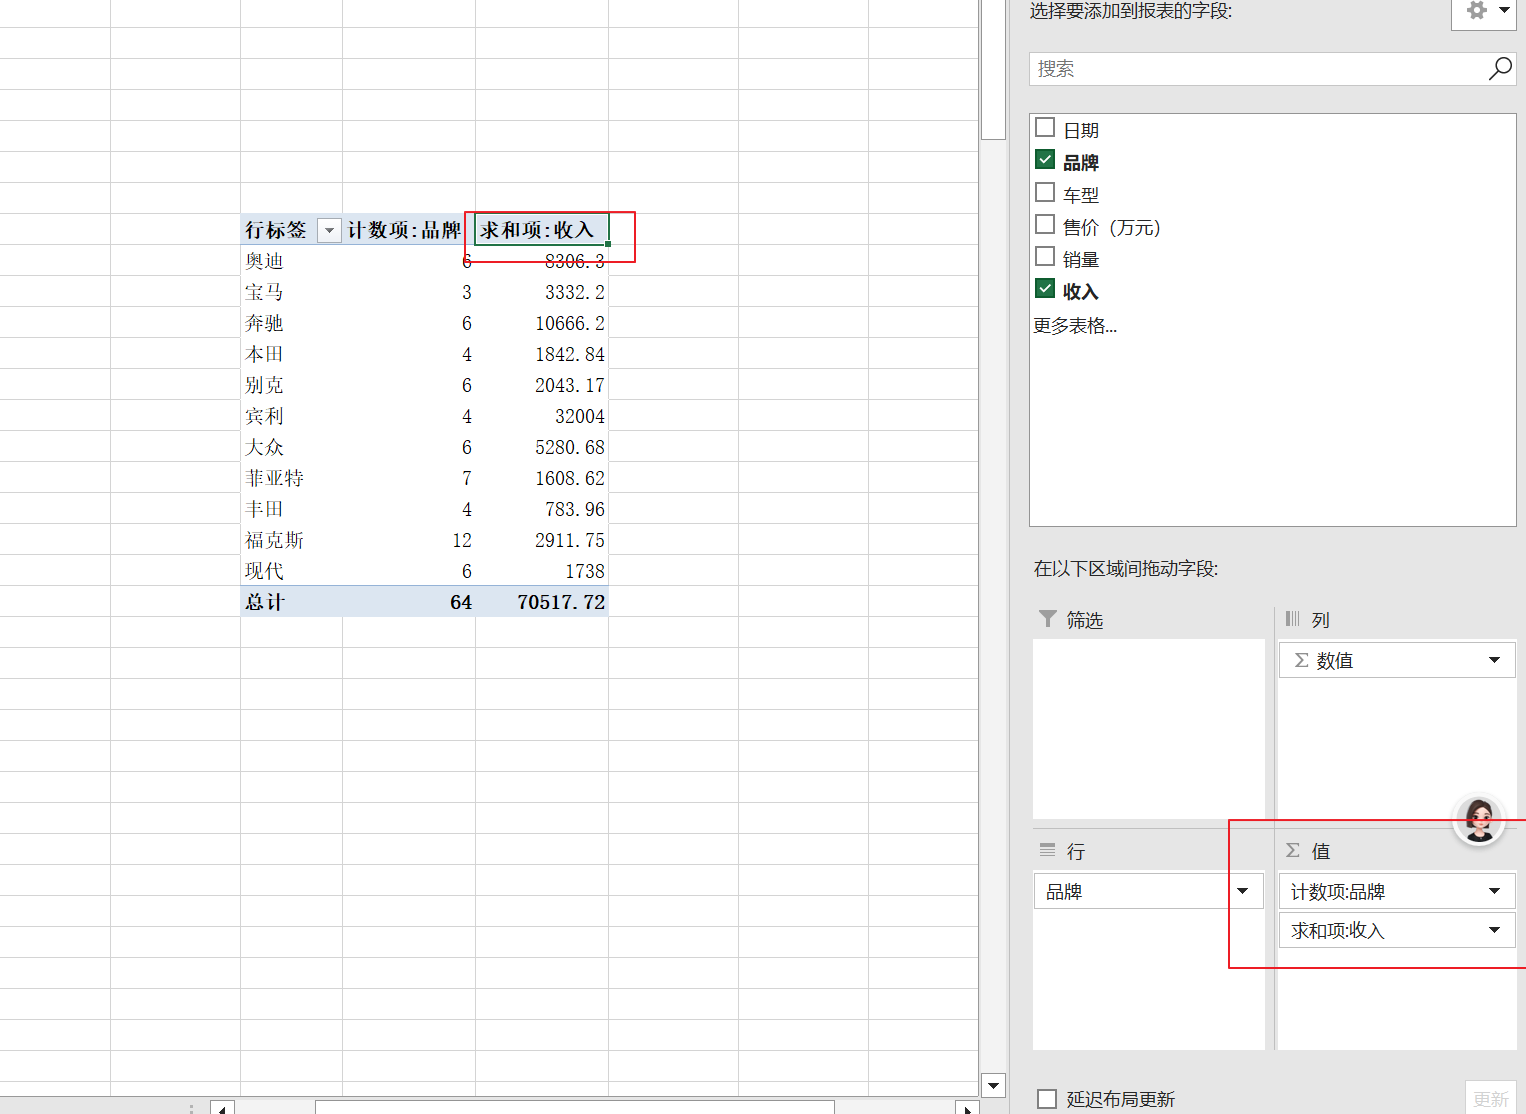Image resolution: width=1526 pixels, height=1114 pixels.
Task: Select the 总计 row label
Action: click(x=291, y=602)
